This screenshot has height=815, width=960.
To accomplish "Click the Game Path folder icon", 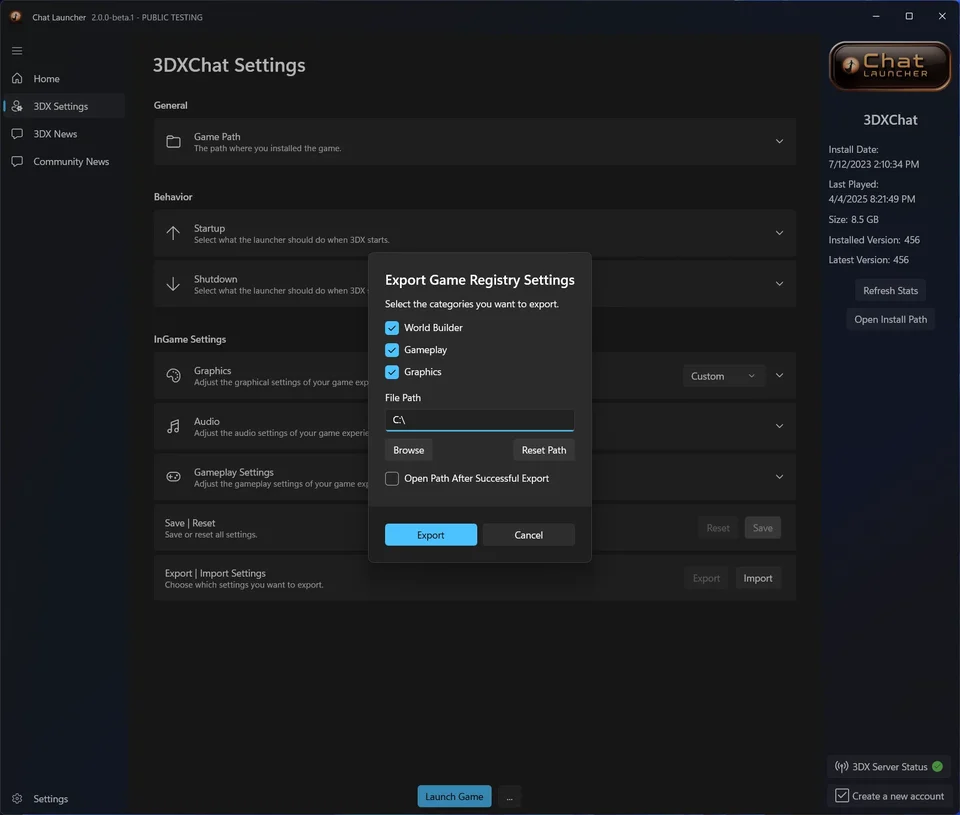I will [173, 141].
